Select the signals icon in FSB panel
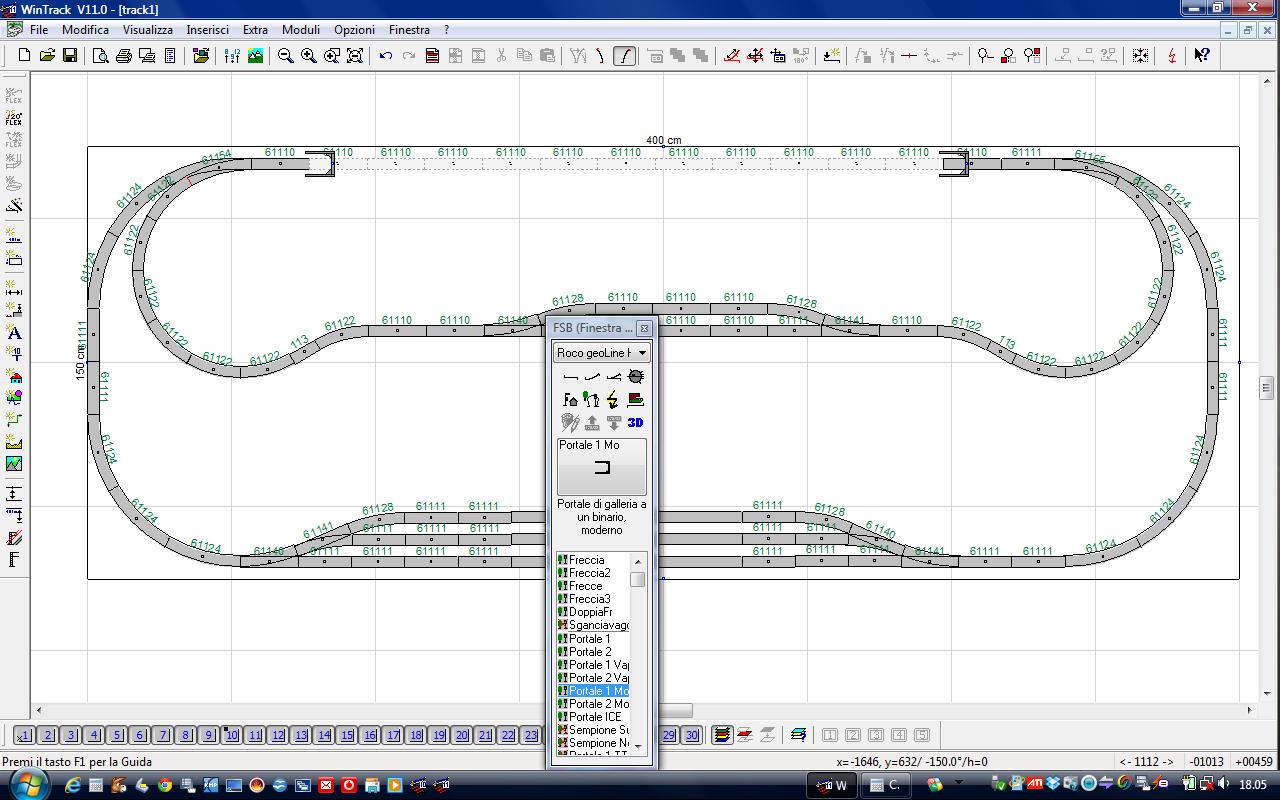 592,400
